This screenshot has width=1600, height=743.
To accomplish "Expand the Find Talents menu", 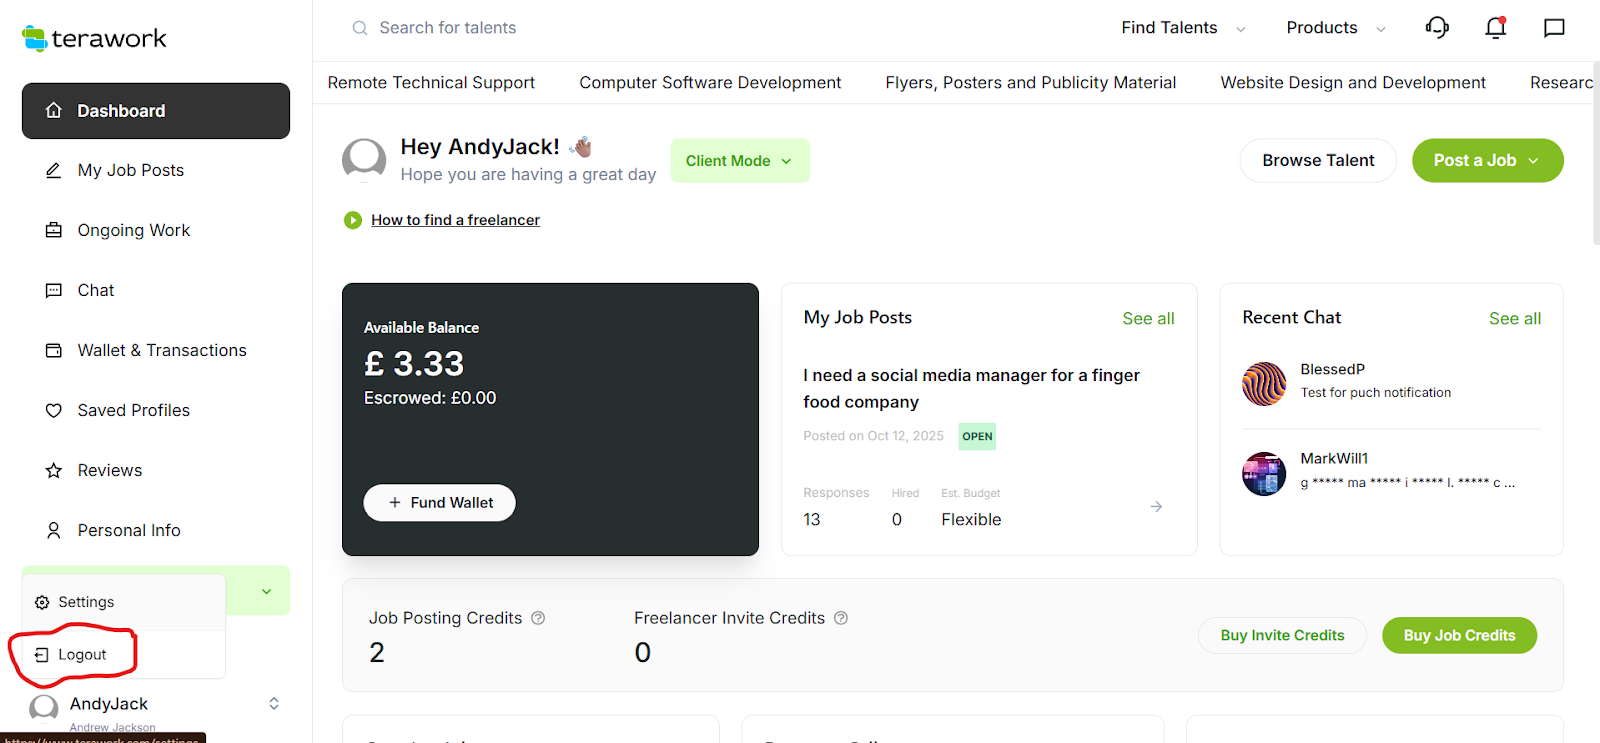I will [x=1183, y=28].
